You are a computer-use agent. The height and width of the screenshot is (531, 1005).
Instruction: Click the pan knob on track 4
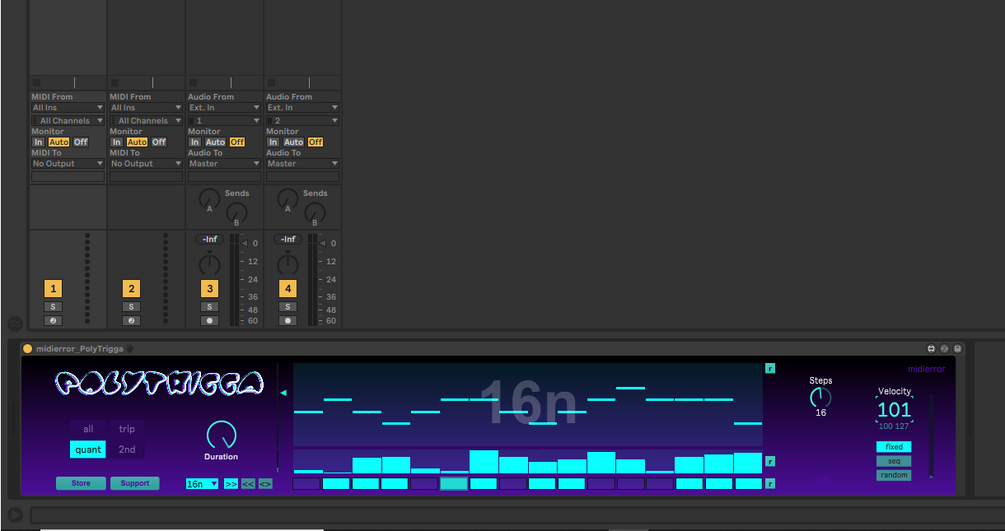(x=288, y=264)
